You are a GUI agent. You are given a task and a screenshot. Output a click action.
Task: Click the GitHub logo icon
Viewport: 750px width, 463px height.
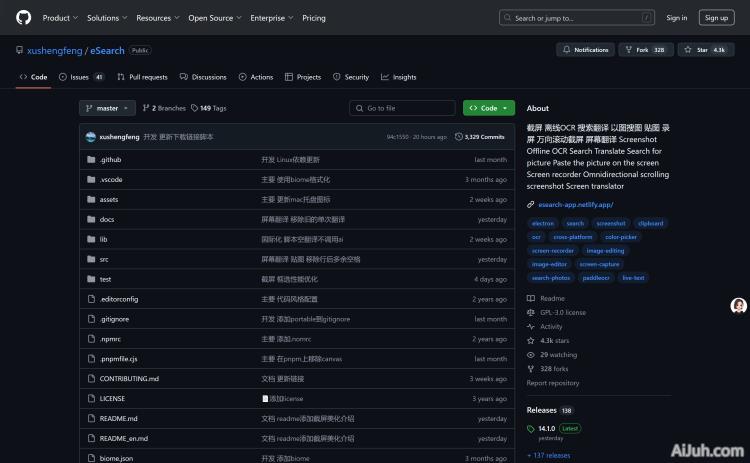click(x=24, y=17)
